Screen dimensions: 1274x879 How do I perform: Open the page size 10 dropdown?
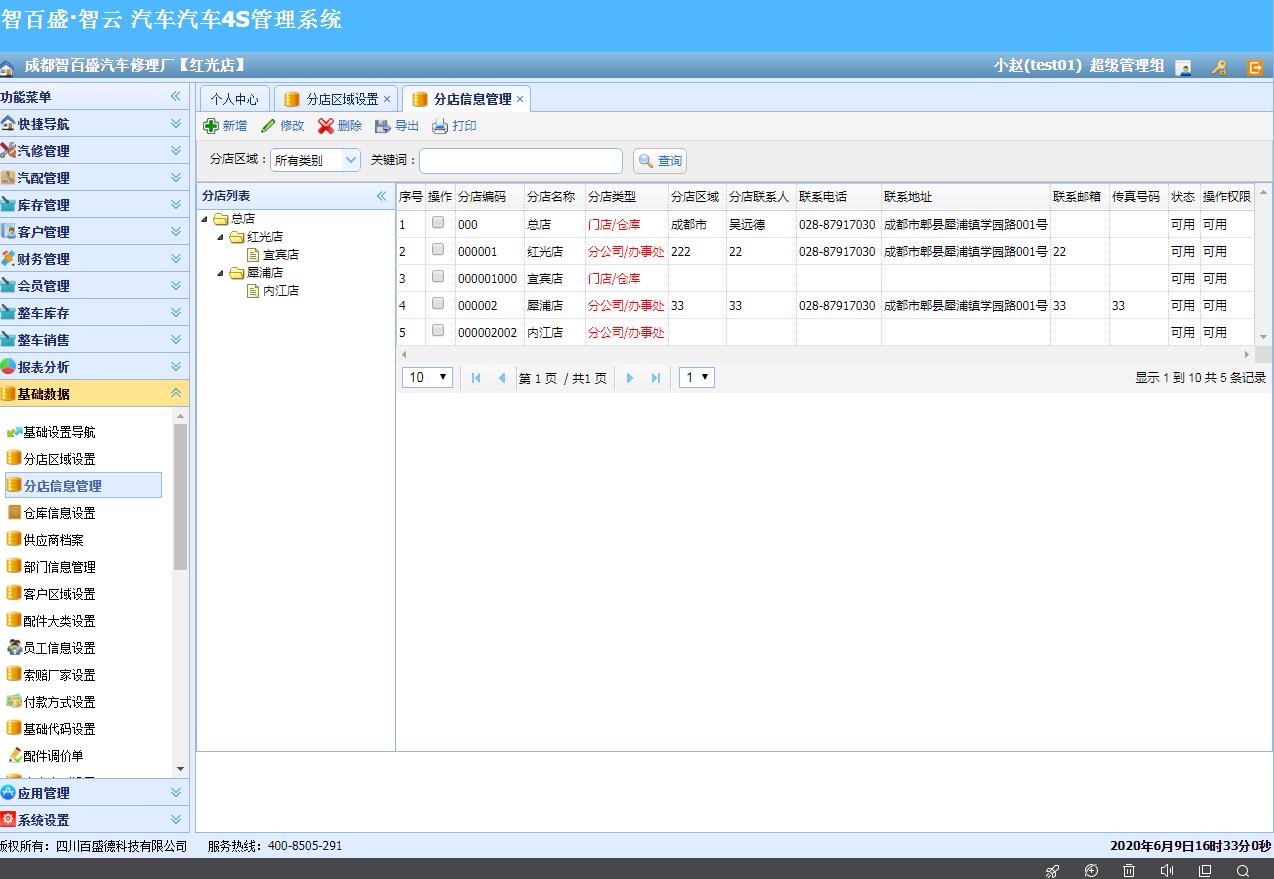coord(427,377)
